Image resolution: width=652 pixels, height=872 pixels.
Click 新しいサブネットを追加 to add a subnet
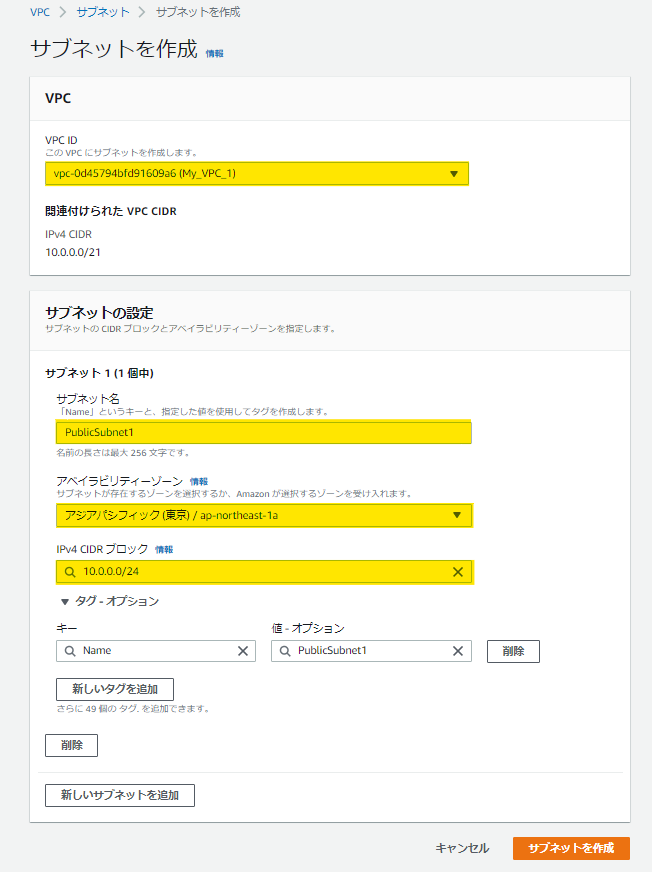click(119, 795)
